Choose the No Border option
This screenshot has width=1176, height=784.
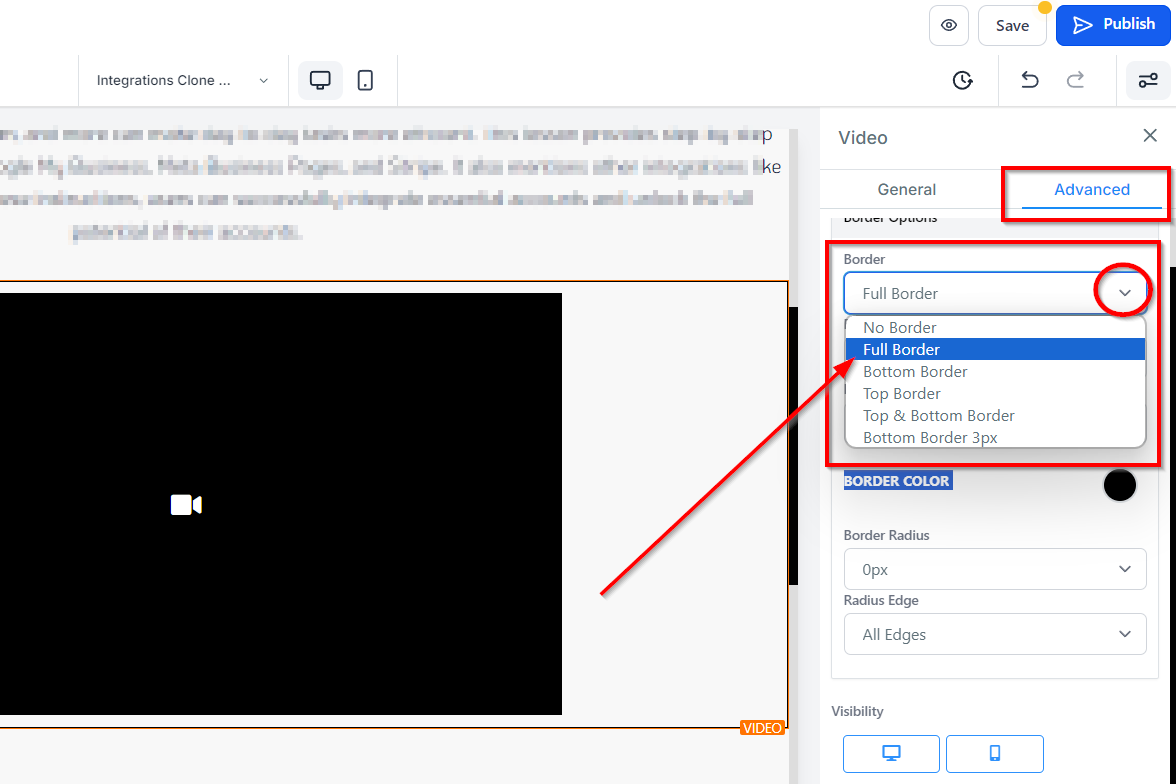900,328
